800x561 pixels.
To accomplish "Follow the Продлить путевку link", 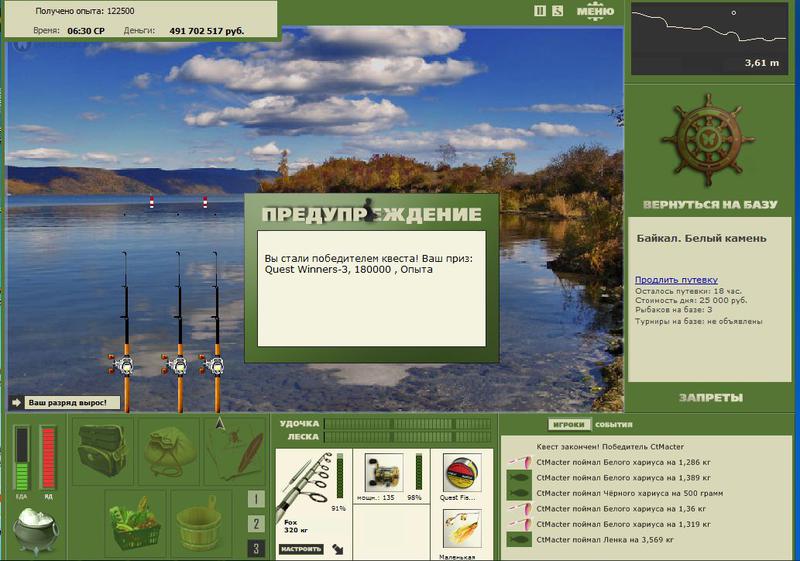I will coord(676,279).
